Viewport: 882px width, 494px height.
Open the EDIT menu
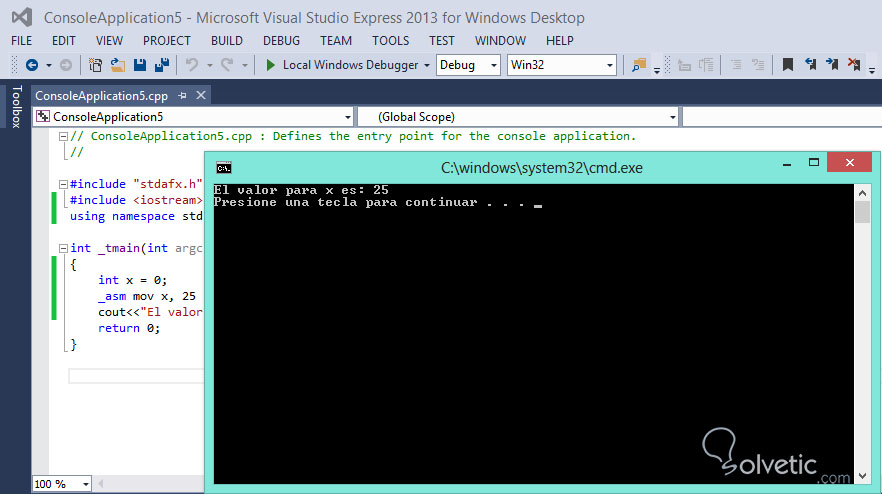tap(64, 41)
